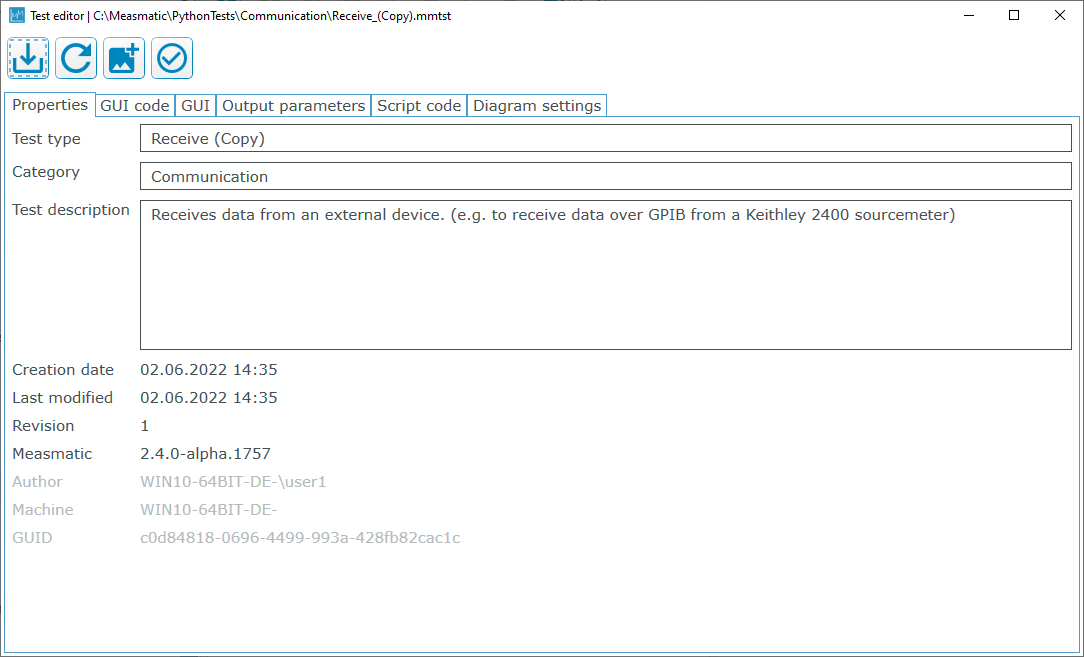This screenshot has height=657, width=1084.
Task: Click the add image toolbar icon
Action: (124, 58)
